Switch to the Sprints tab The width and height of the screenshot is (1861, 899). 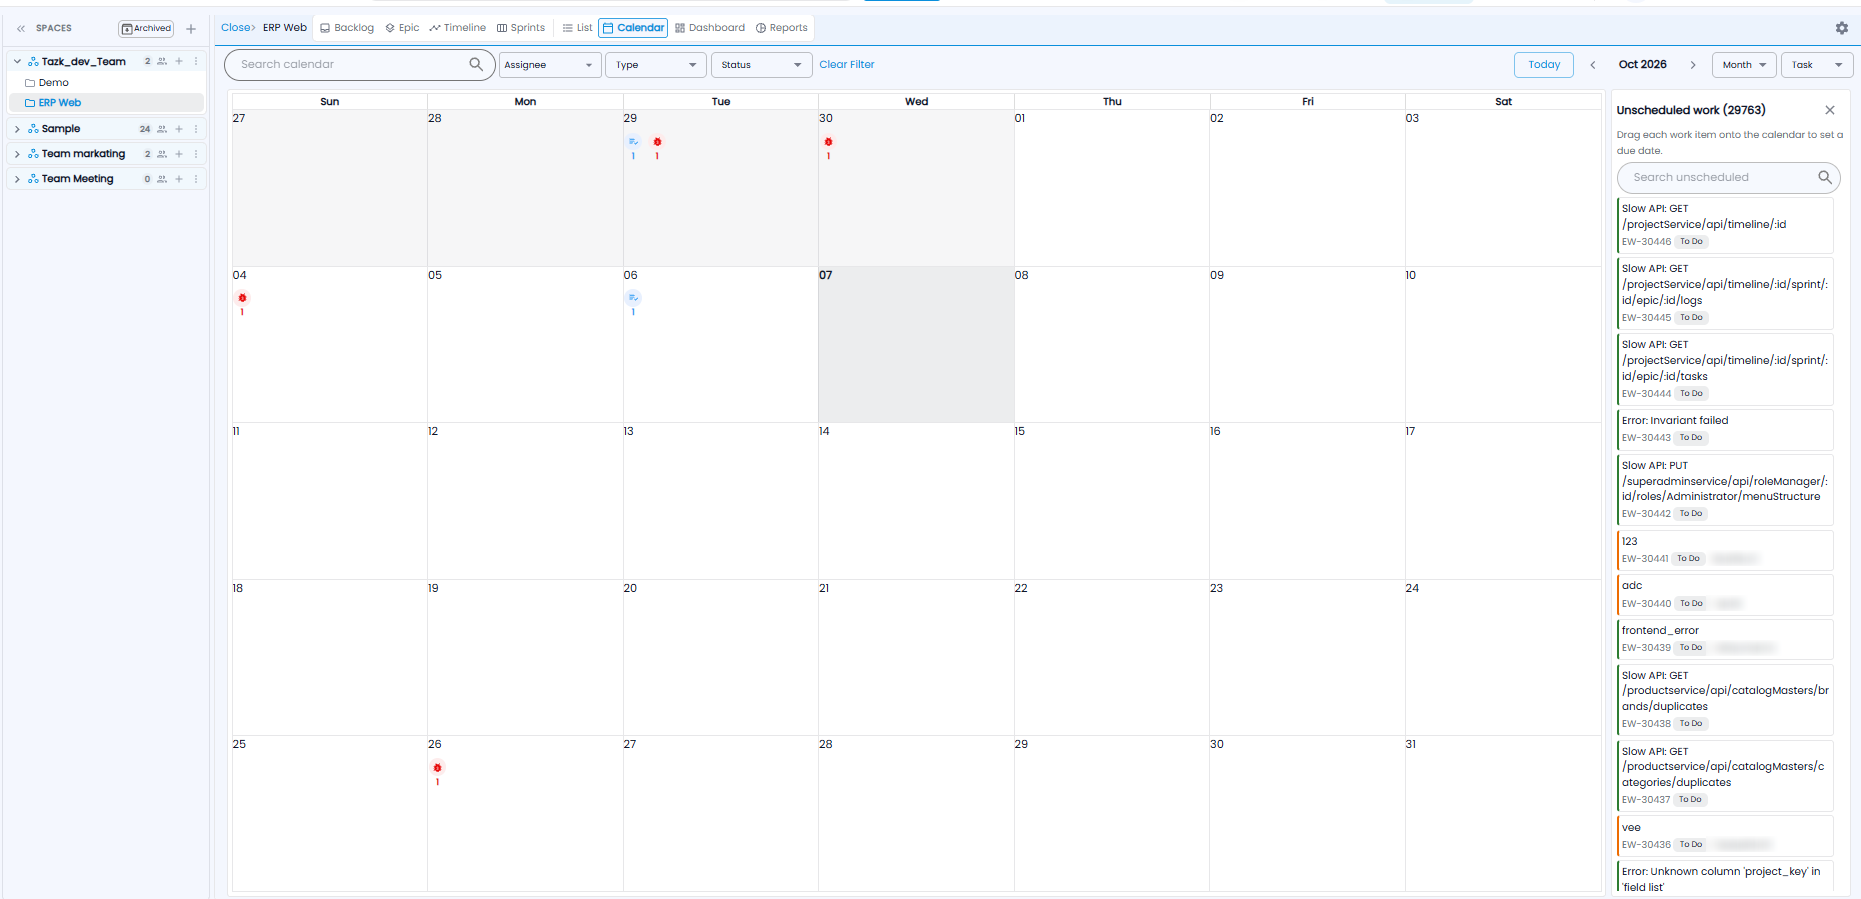(521, 28)
